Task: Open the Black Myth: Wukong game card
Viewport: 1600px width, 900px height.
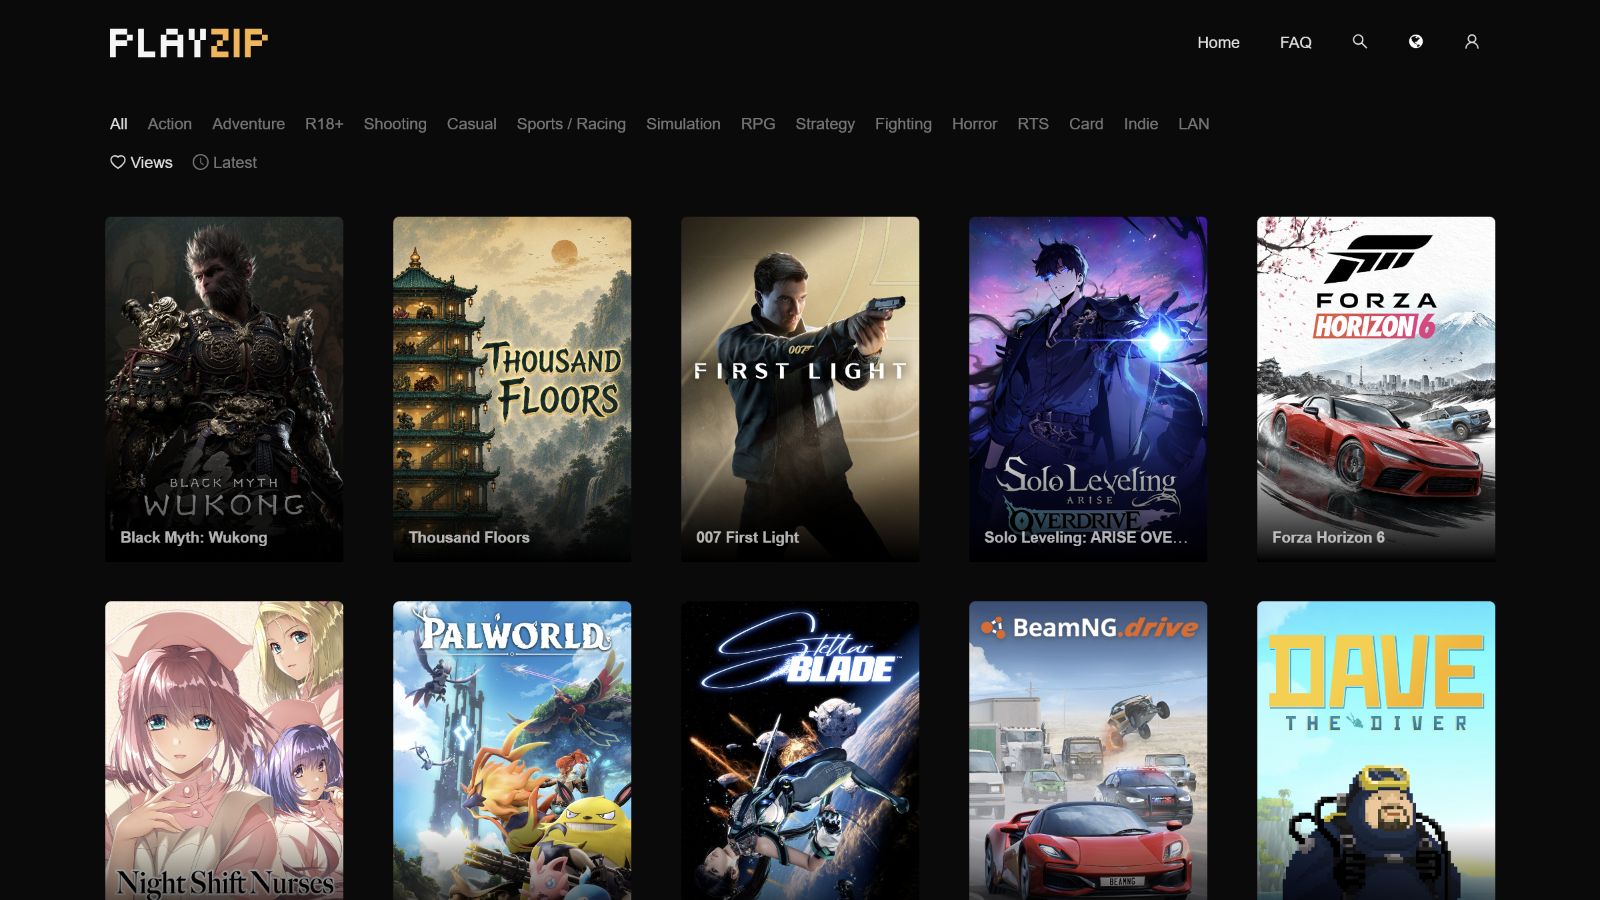Action: click(224, 389)
